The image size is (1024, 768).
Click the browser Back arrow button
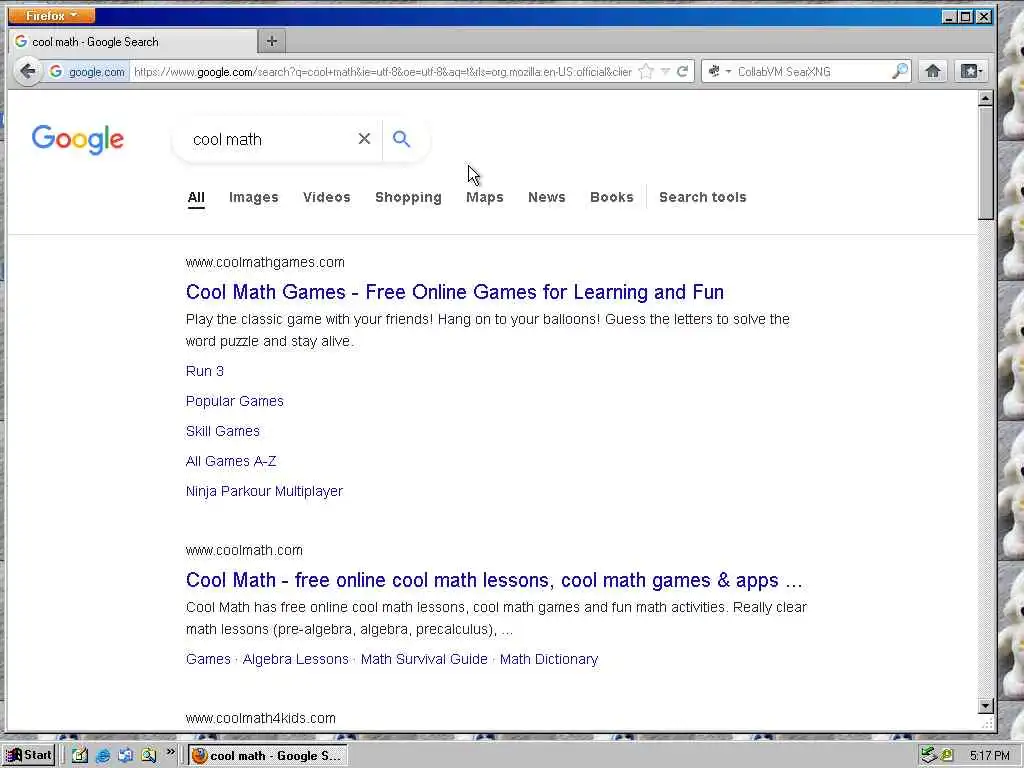click(27, 71)
